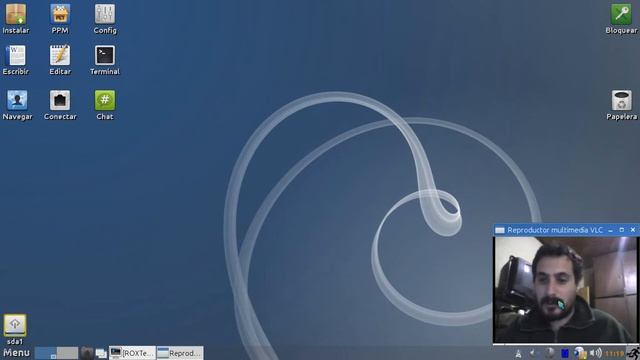640x360 pixels.
Task: Launch the Editar text editor icon
Action: [60, 60]
